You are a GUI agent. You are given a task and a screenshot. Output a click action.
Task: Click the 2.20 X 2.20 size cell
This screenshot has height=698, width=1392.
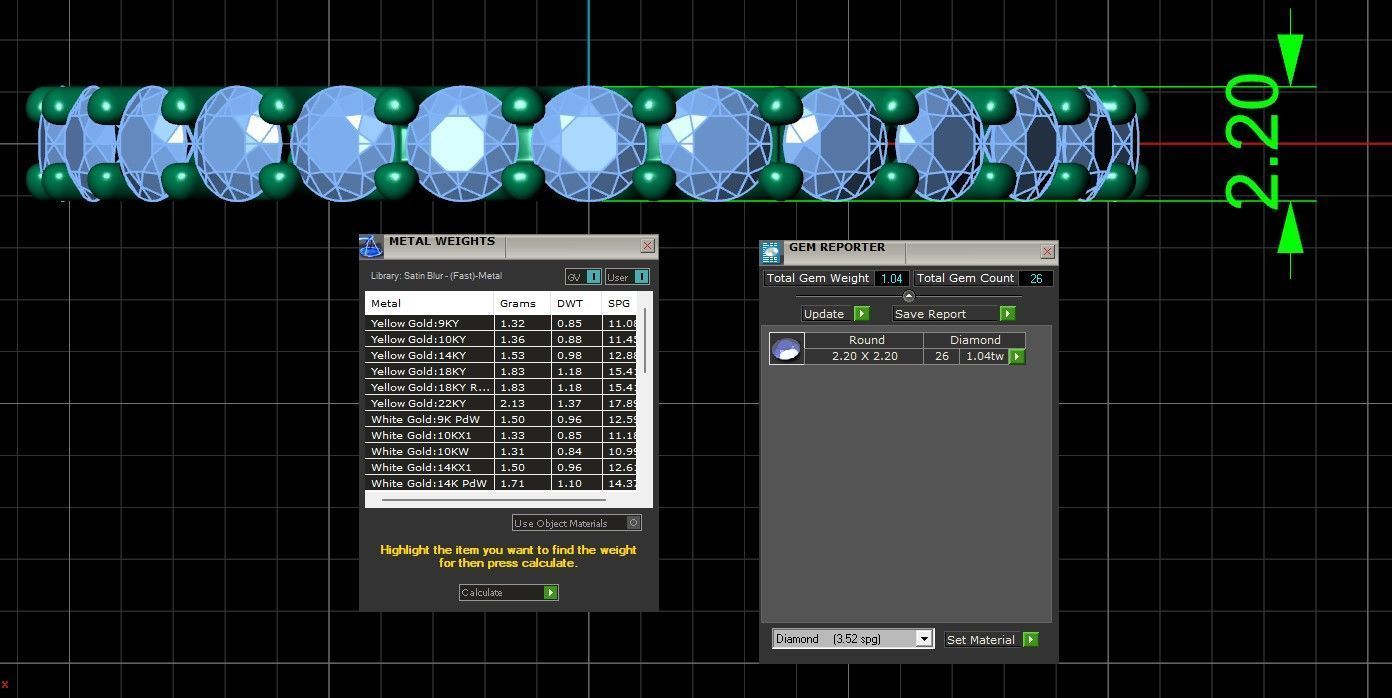(864, 356)
